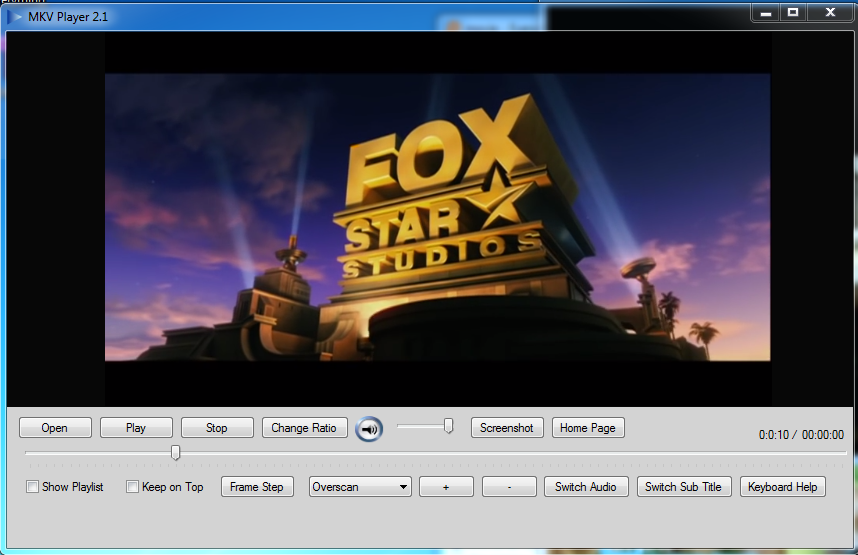This screenshot has height=555, width=858.
Task: Open the Home Page link button
Action: (x=588, y=427)
